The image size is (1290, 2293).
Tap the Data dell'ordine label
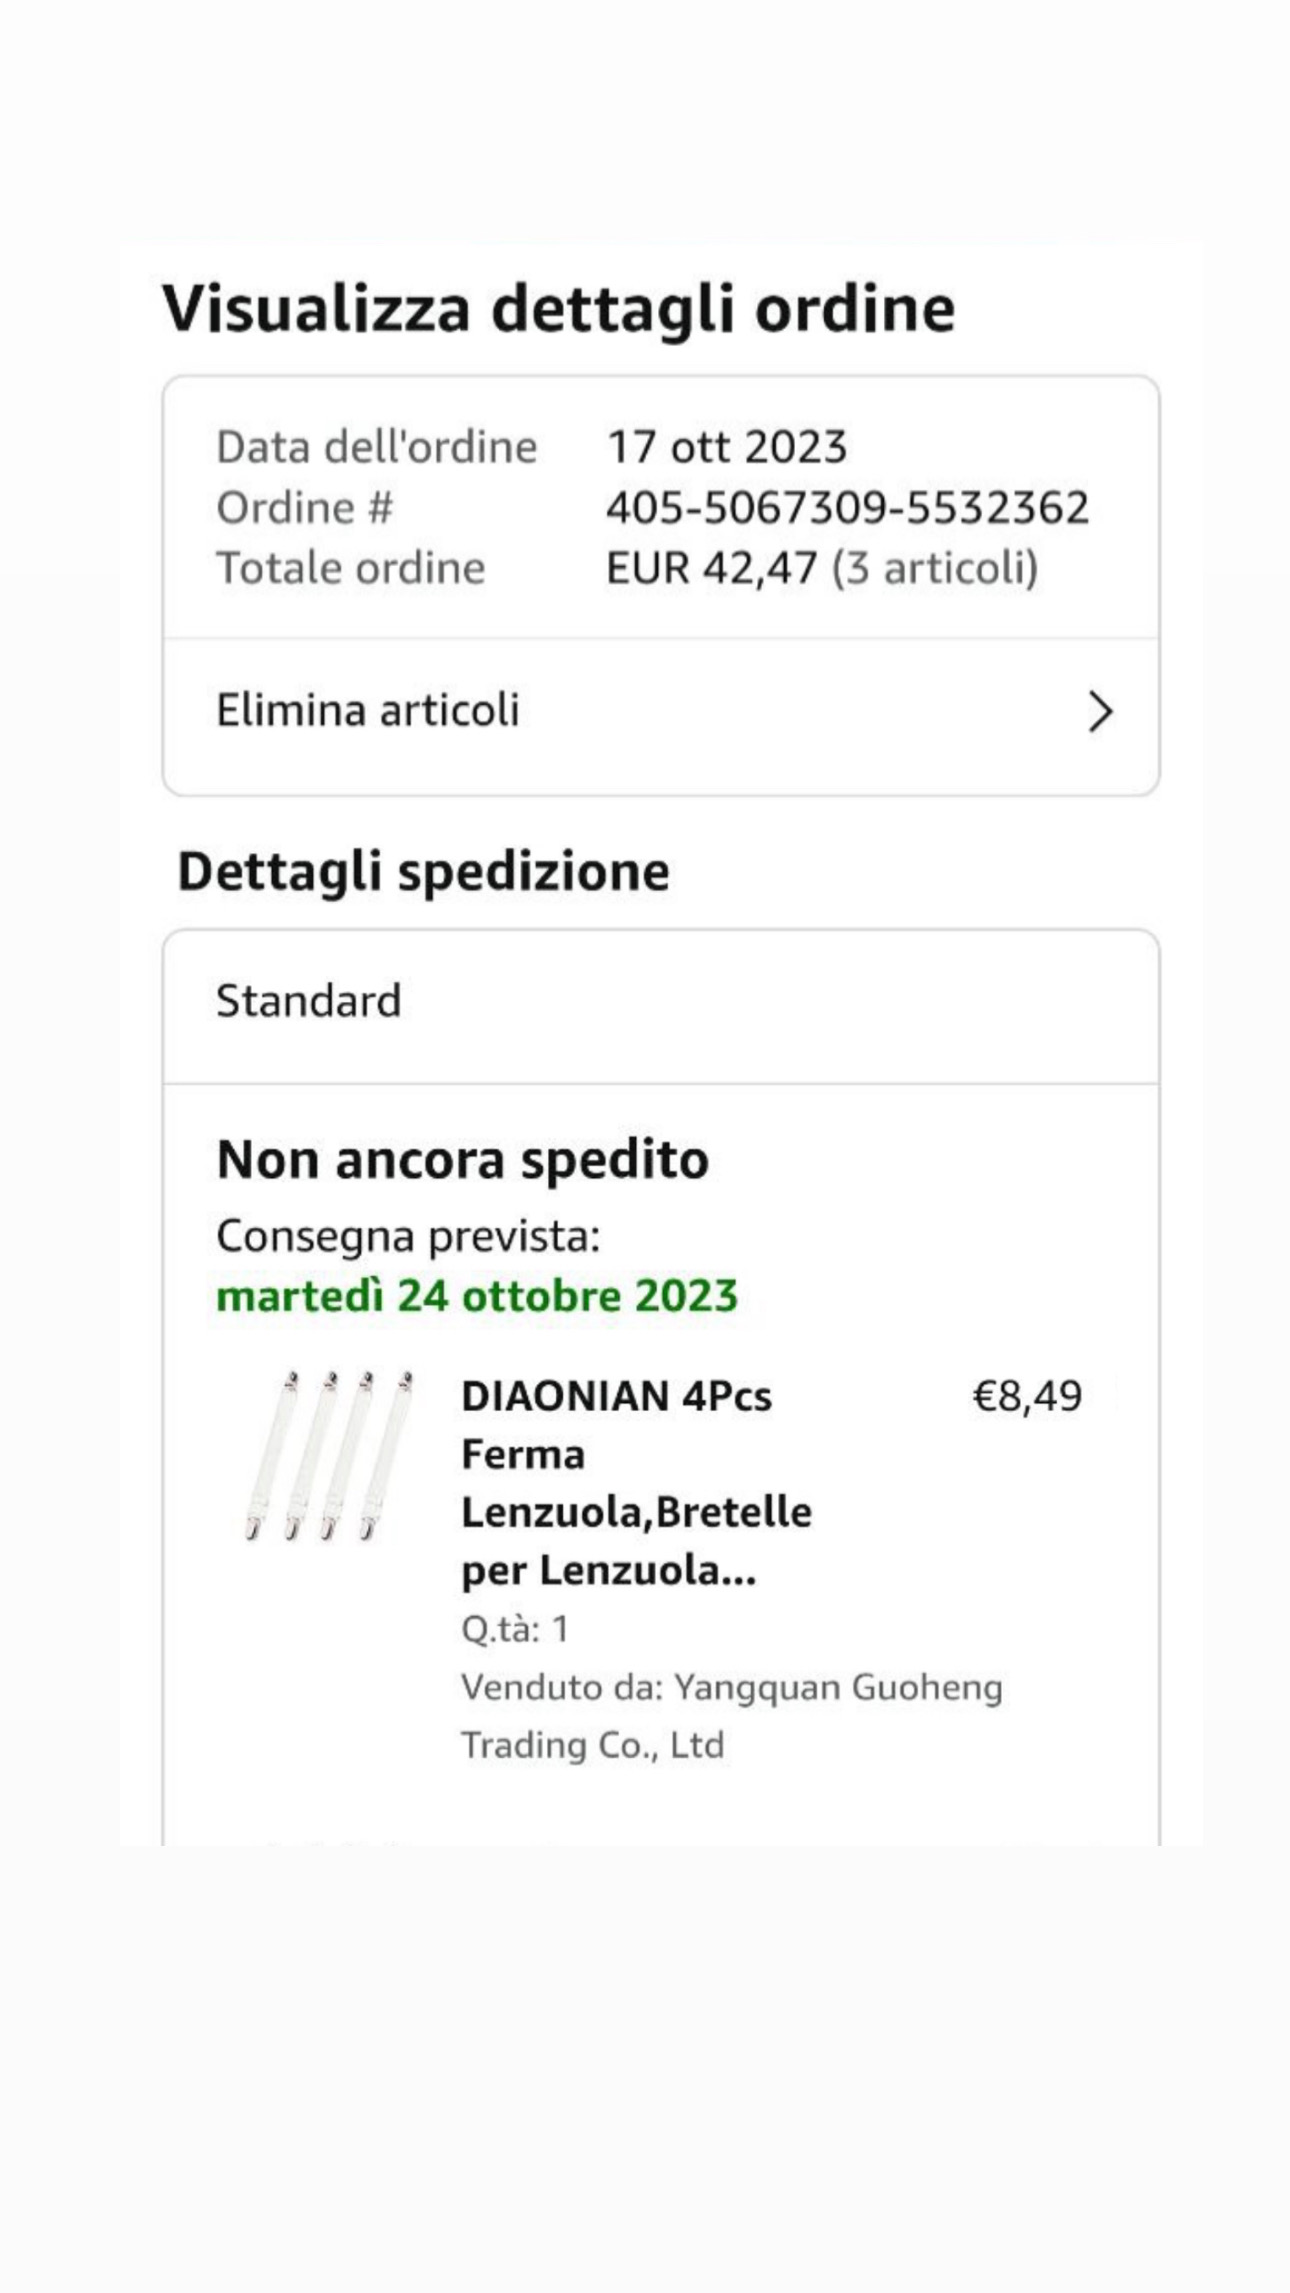(377, 447)
